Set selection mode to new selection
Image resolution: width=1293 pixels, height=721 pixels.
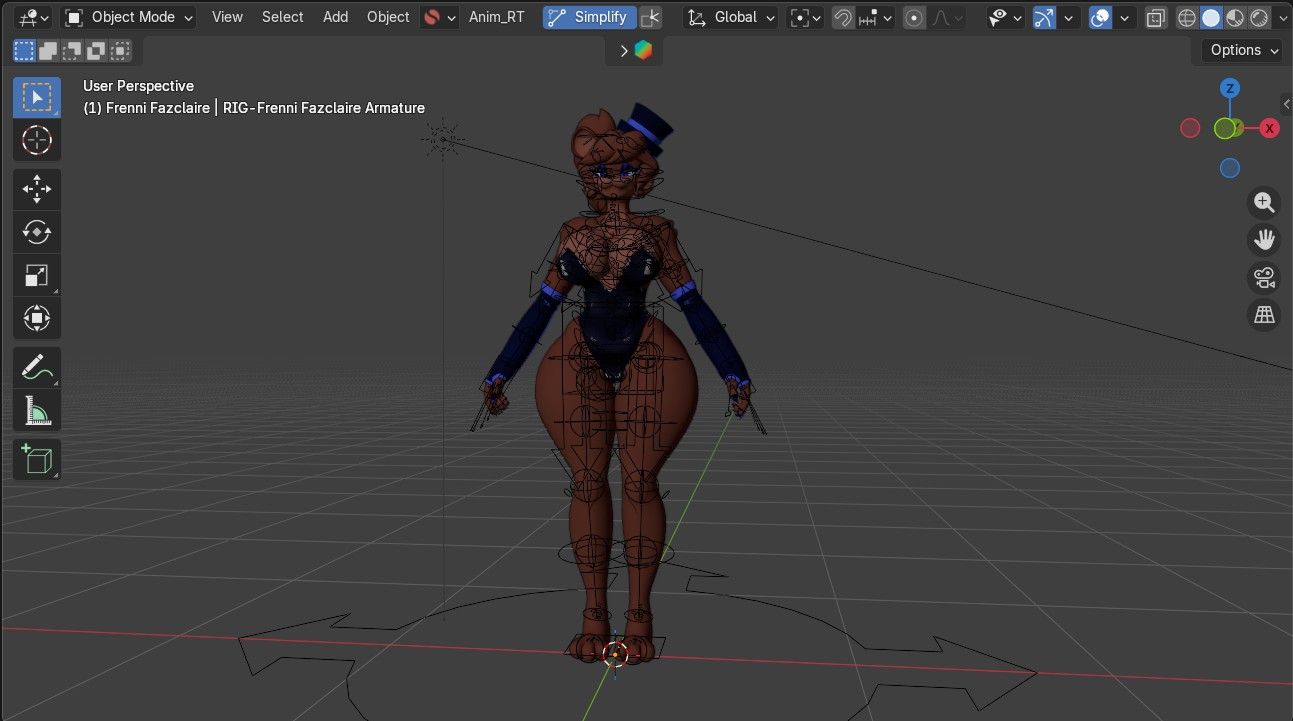[24, 50]
